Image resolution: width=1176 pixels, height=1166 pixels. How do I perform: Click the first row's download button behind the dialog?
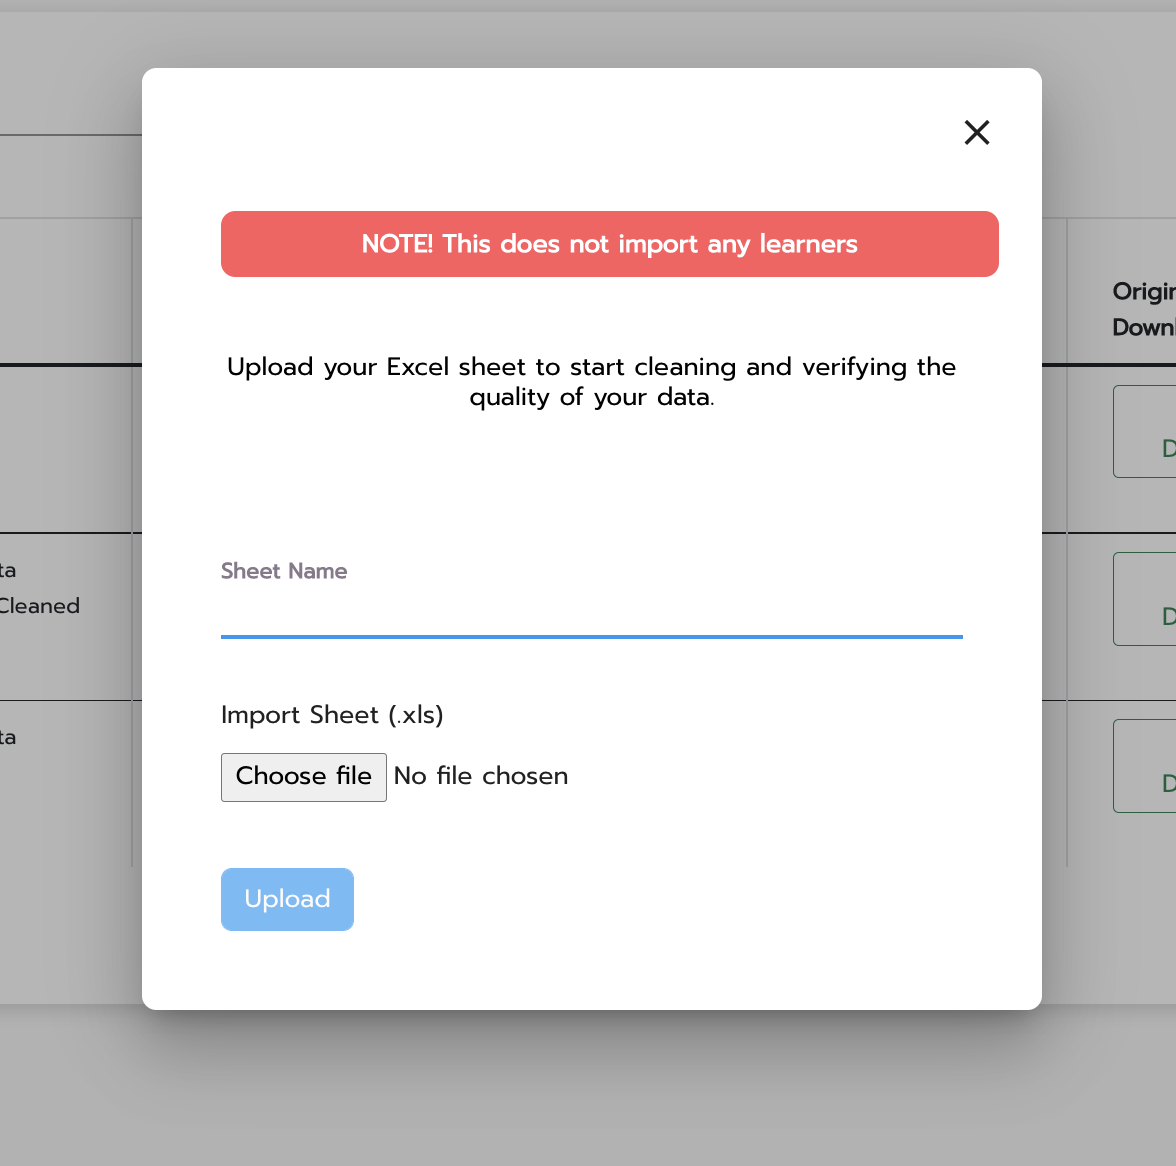click(x=1146, y=432)
